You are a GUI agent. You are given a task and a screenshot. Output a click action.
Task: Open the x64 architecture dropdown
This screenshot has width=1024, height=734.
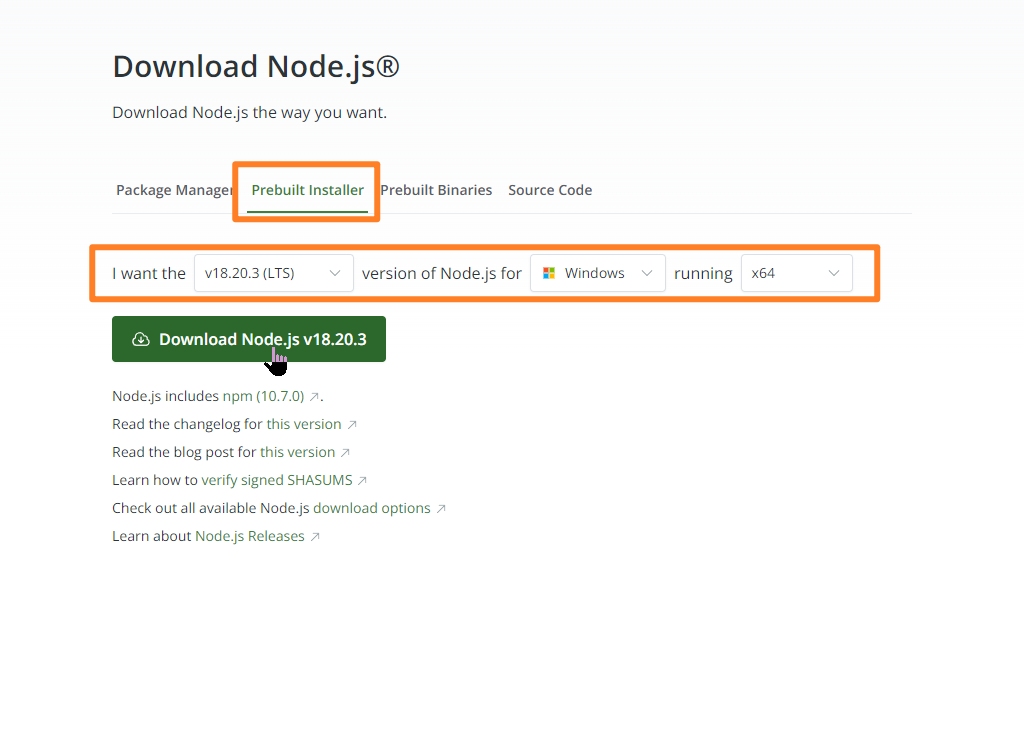click(796, 273)
